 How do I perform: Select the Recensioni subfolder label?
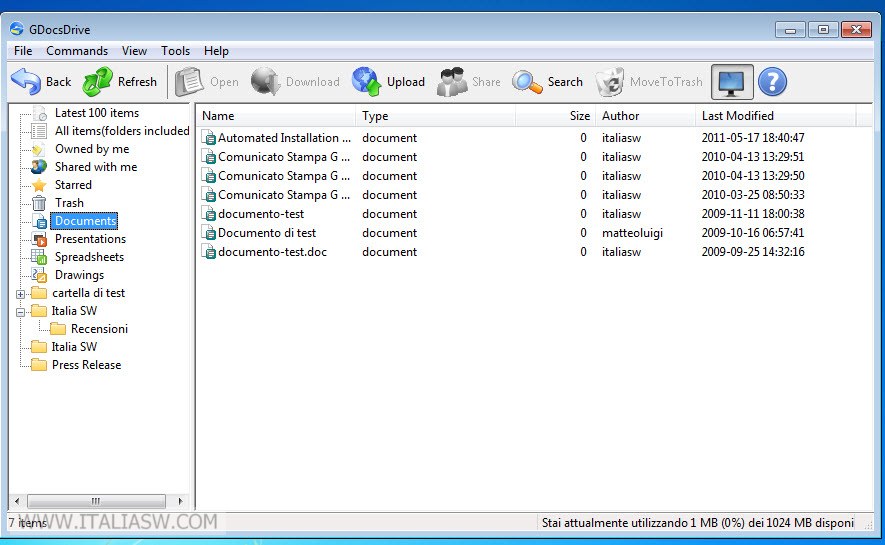[99, 329]
